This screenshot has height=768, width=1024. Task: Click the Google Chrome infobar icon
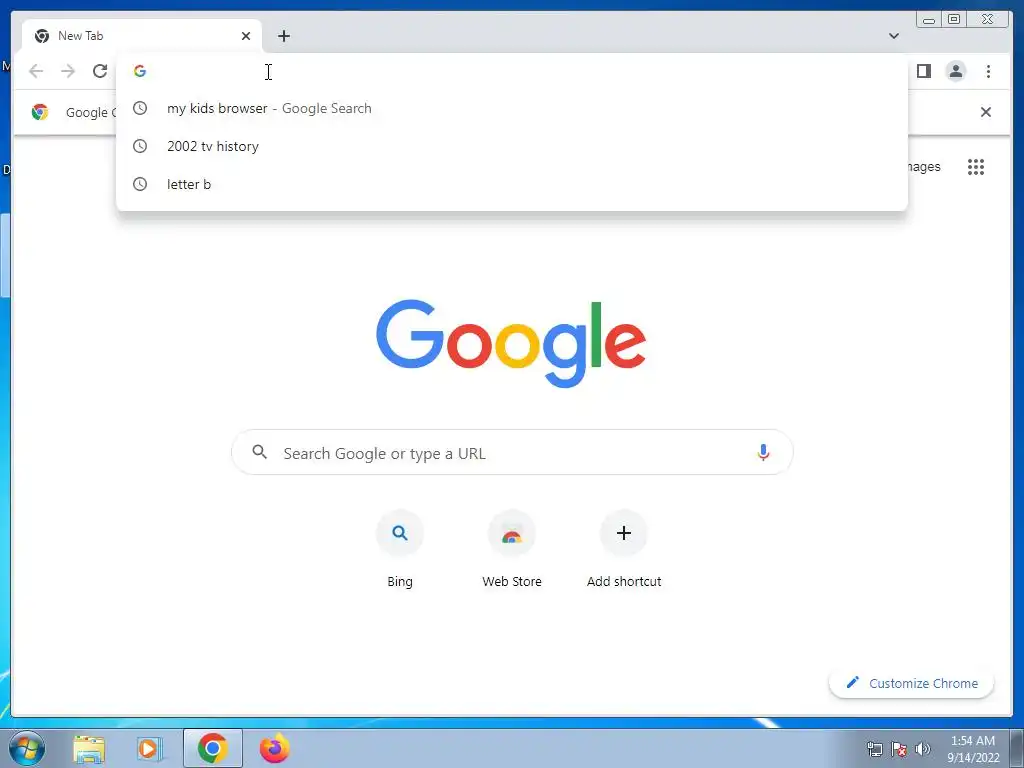[40, 112]
